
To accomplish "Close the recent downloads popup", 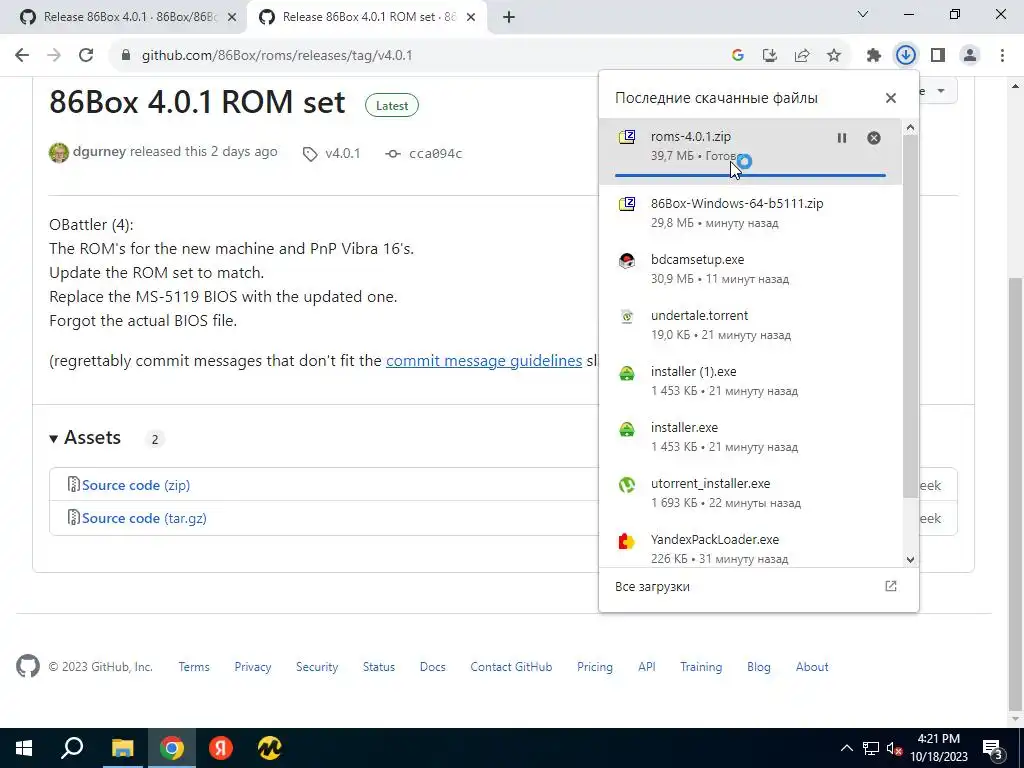I will click(891, 98).
